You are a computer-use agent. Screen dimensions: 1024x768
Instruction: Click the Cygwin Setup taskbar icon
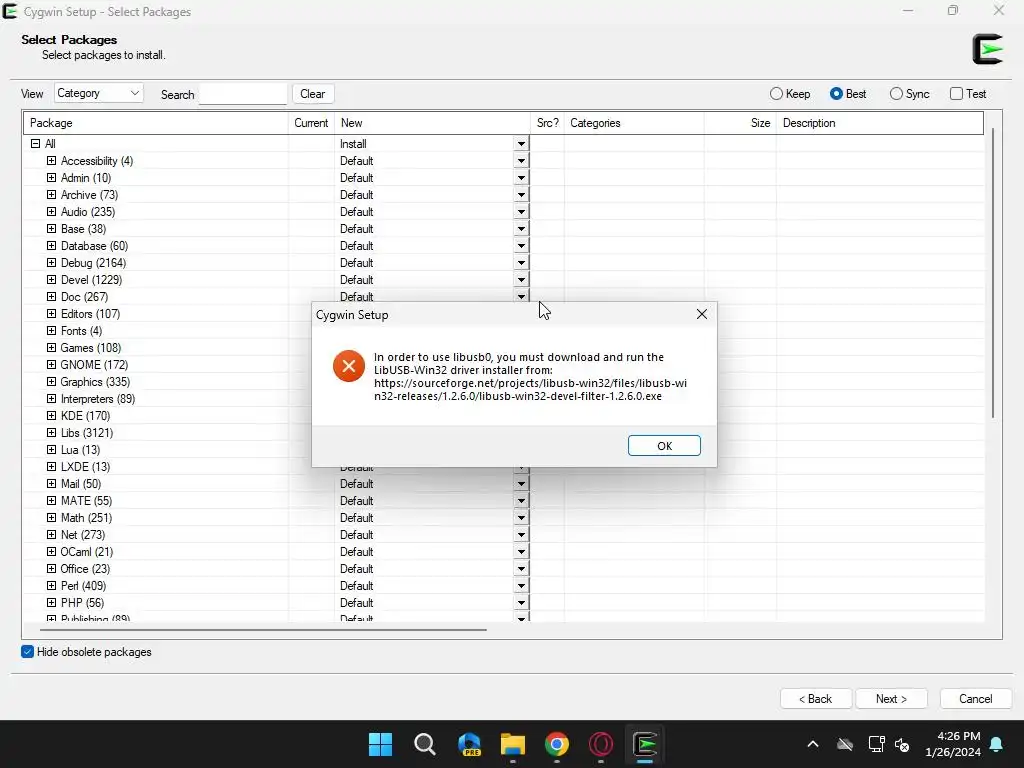(x=645, y=744)
